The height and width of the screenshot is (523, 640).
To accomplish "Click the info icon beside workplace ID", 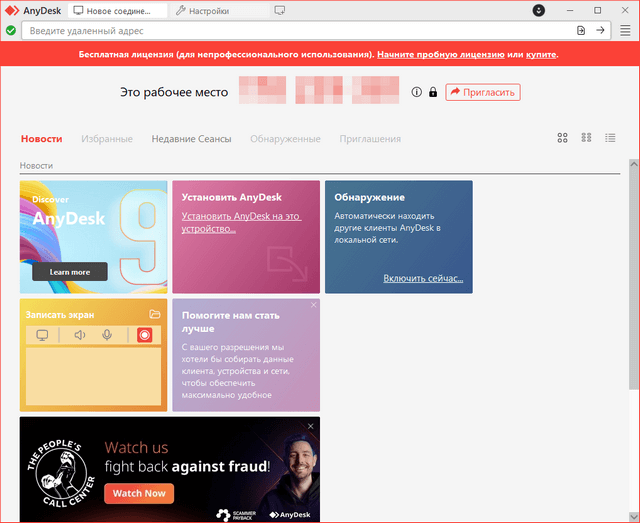I will click(x=417, y=93).
